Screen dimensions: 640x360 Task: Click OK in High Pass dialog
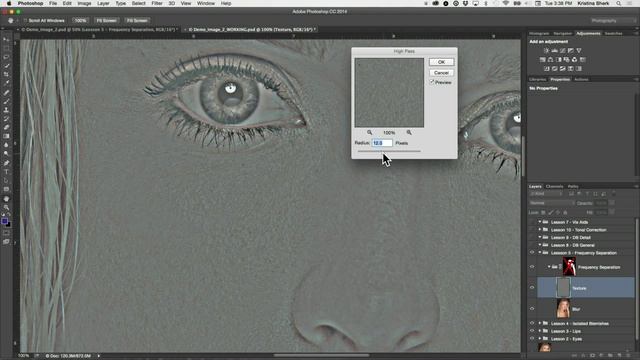441,62
